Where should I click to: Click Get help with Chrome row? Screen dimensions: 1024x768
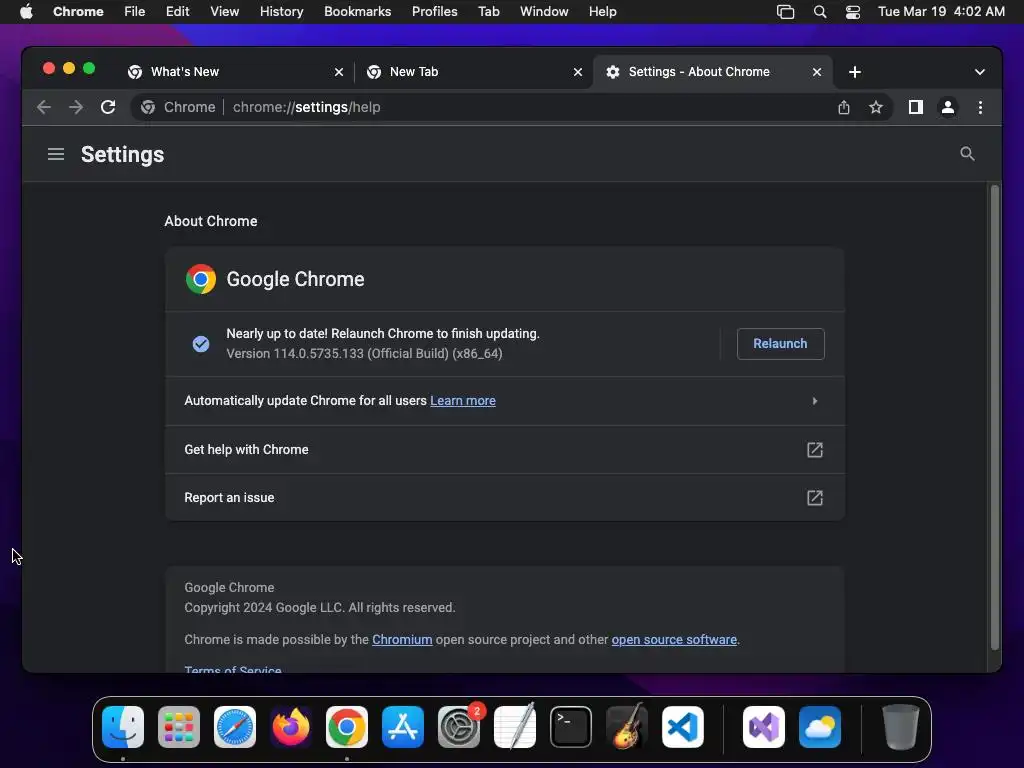point(505,449)
